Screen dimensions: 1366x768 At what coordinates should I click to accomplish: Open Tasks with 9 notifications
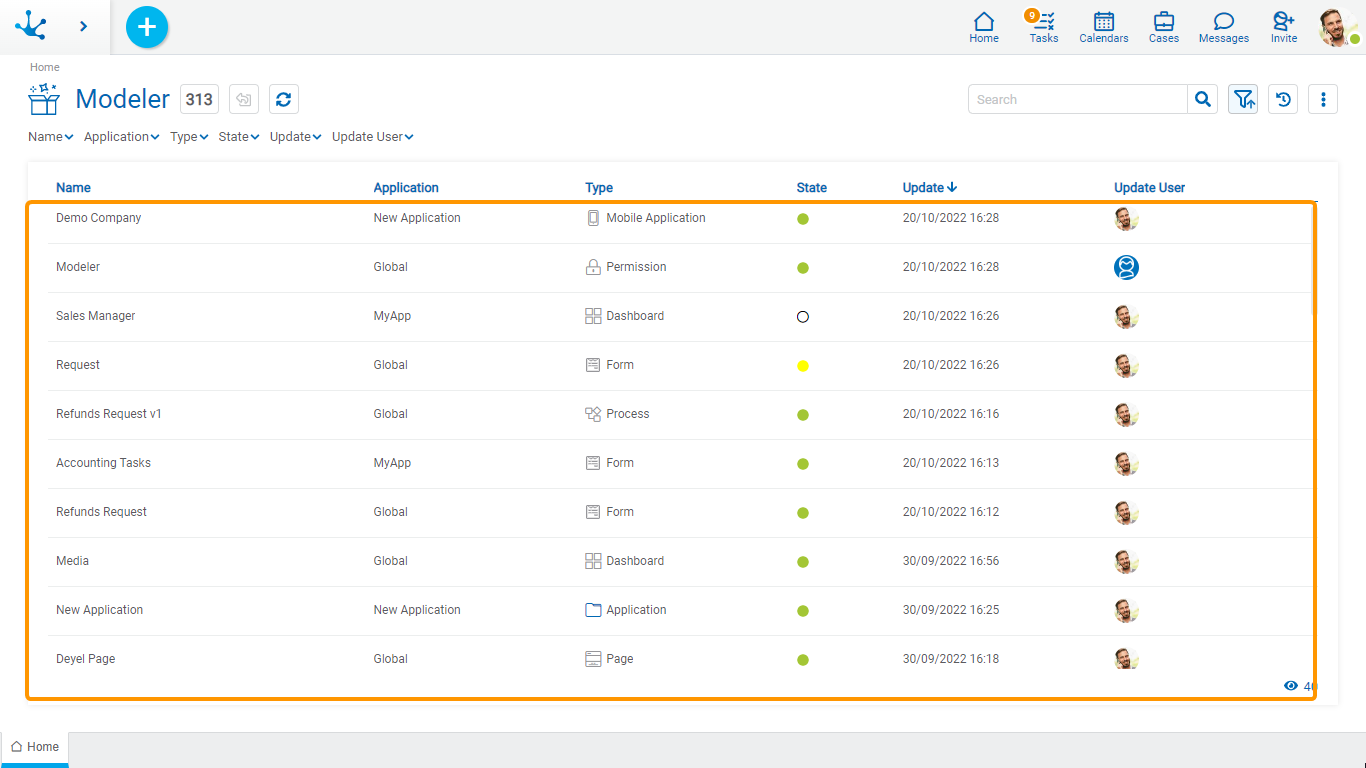pos(1043,27)
